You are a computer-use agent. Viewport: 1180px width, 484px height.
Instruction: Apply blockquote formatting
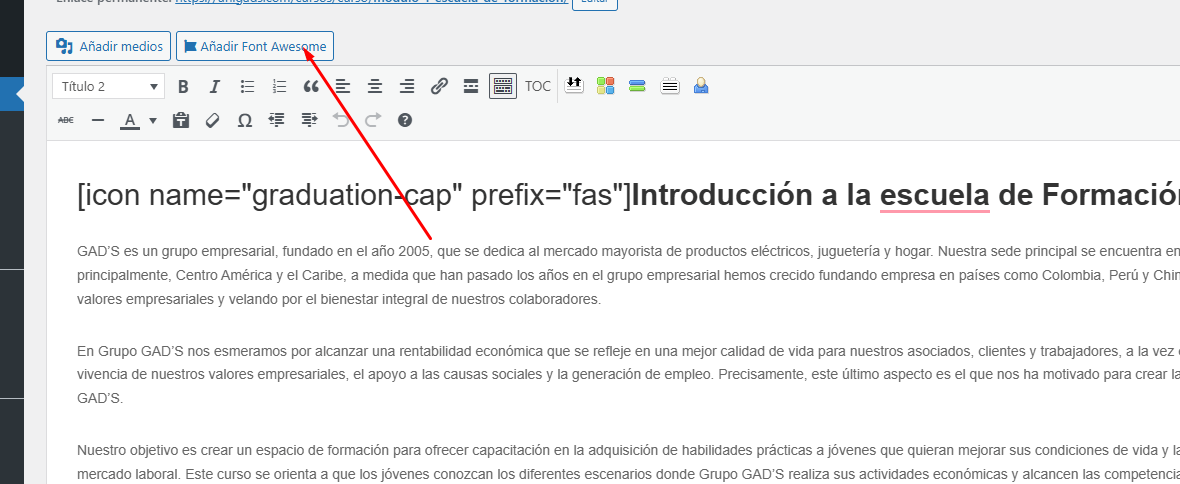pos(311,87)
